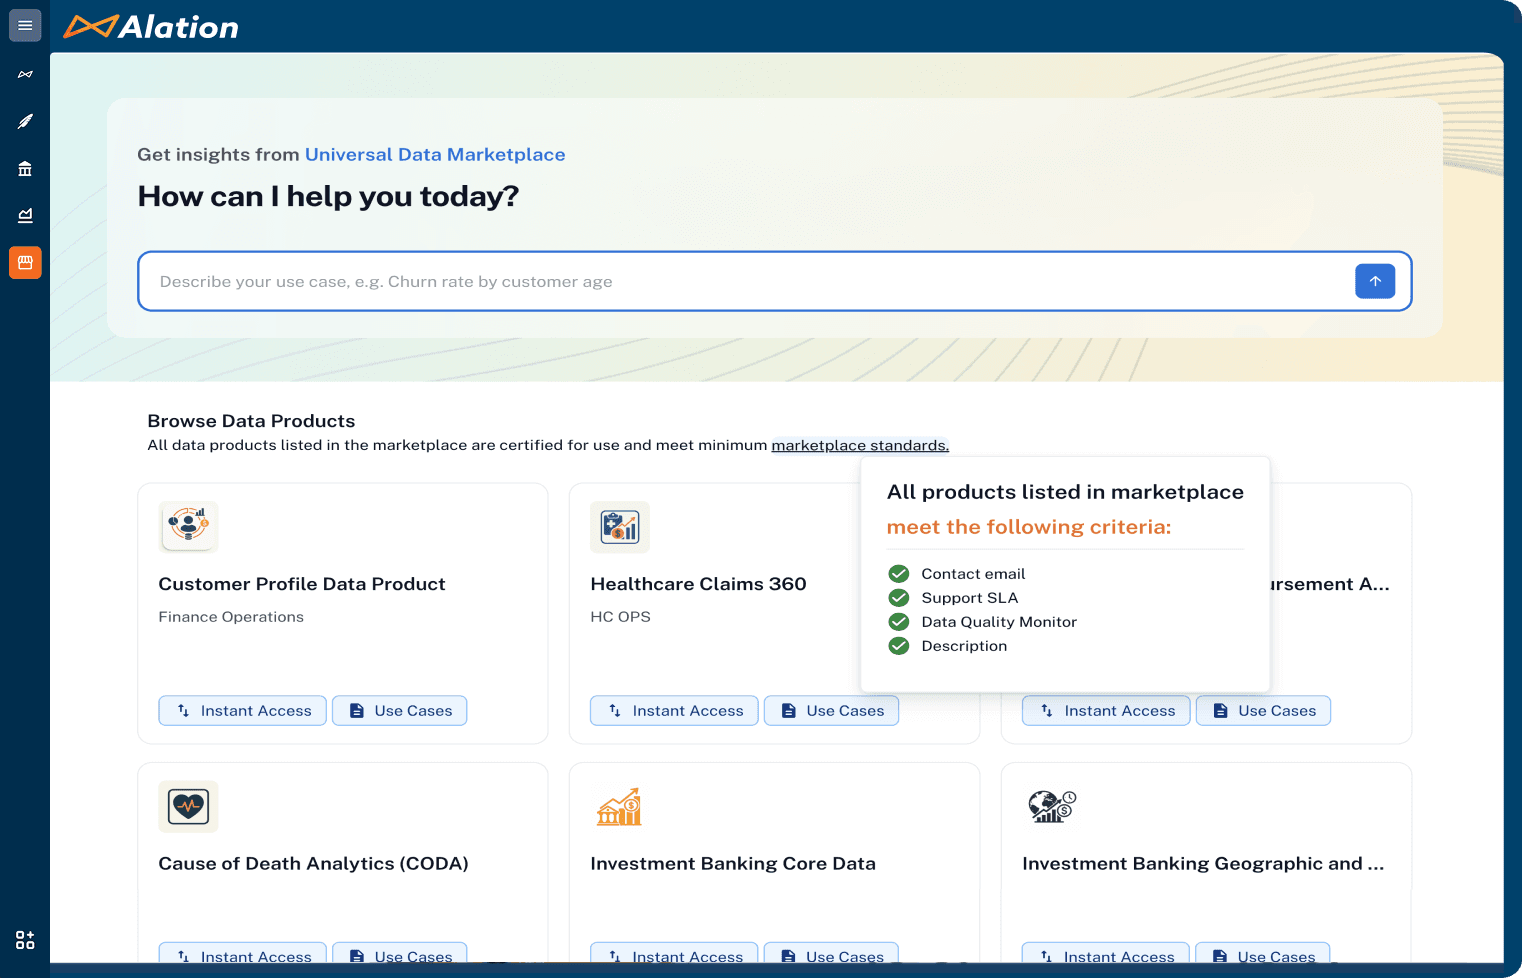Submit the query with the blue arrow button
The image size is (1522, 978).
pos(1374,281)
